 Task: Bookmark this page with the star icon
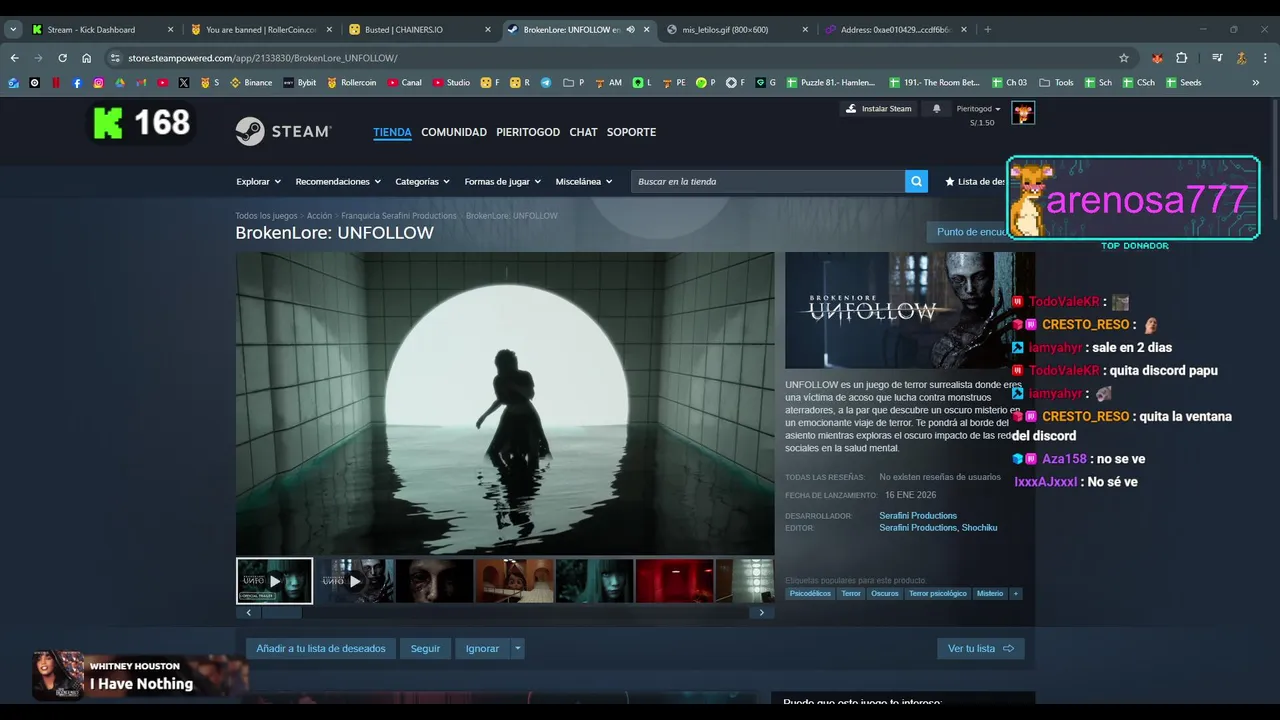[x=1124, y=58]
